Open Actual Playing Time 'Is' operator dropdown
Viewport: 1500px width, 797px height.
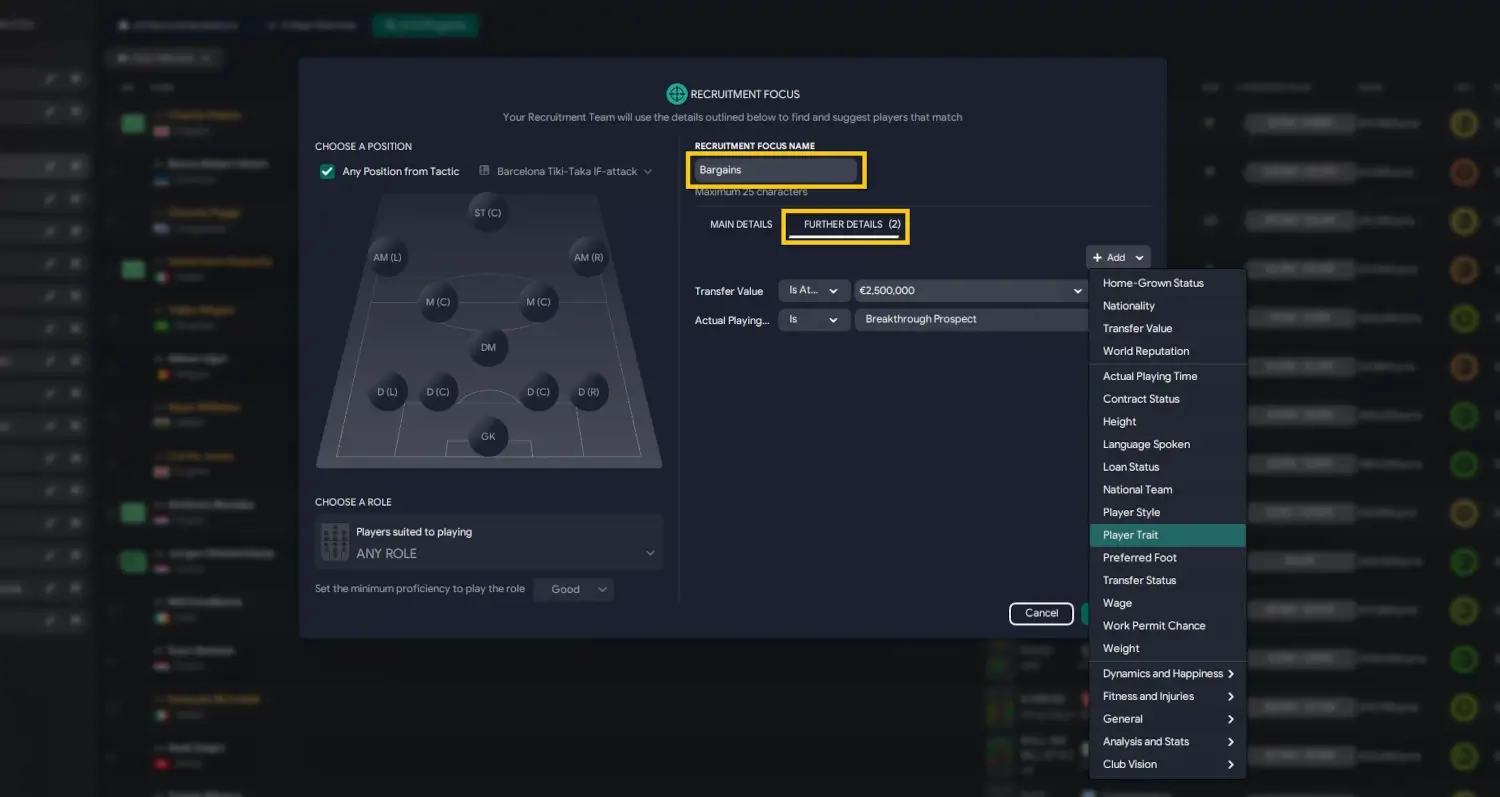click(814, 320)
